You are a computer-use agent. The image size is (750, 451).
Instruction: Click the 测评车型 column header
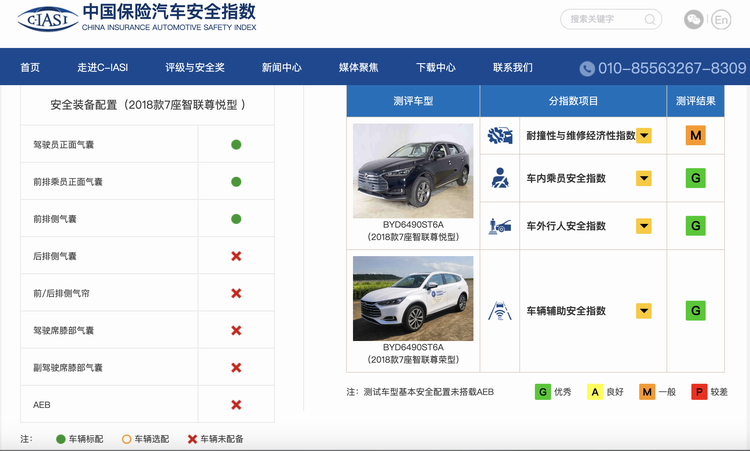[413, 101]
